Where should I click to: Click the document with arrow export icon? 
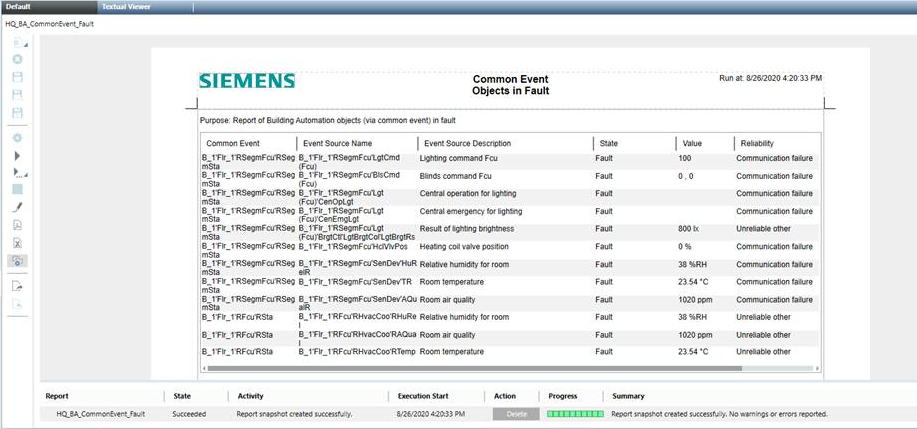coord(17,286)
